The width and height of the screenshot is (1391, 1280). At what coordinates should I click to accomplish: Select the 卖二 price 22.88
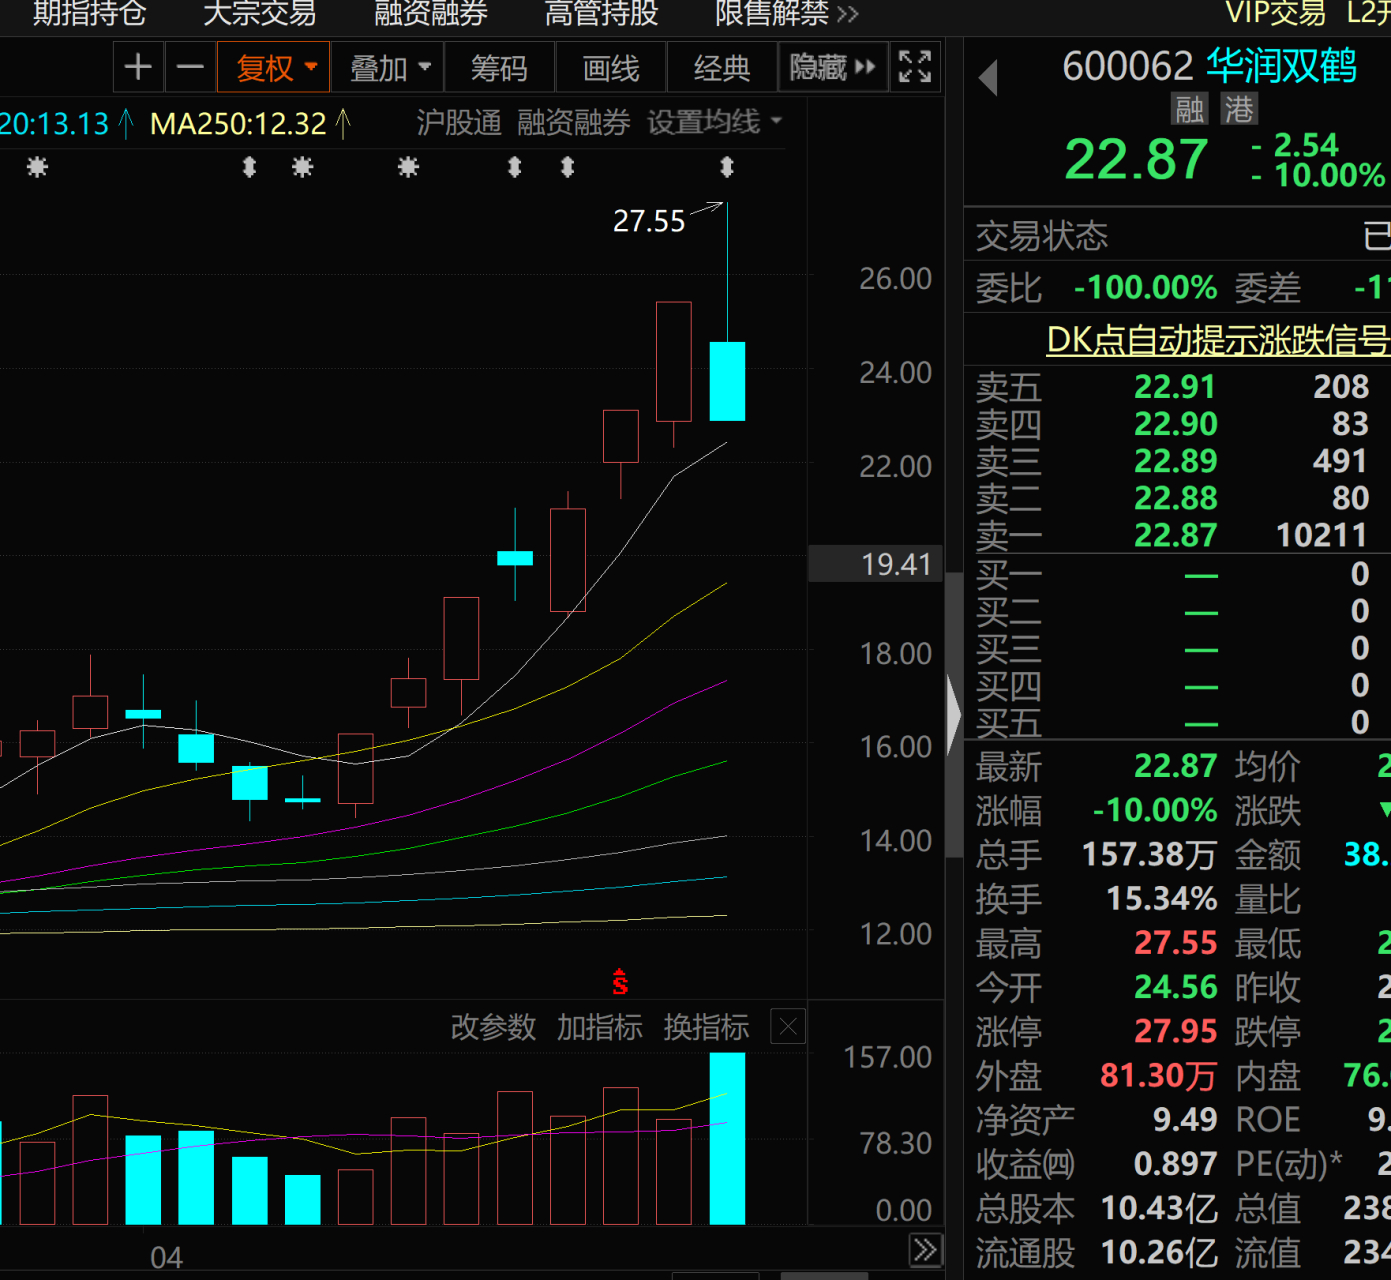click(x=1175, y=498)
